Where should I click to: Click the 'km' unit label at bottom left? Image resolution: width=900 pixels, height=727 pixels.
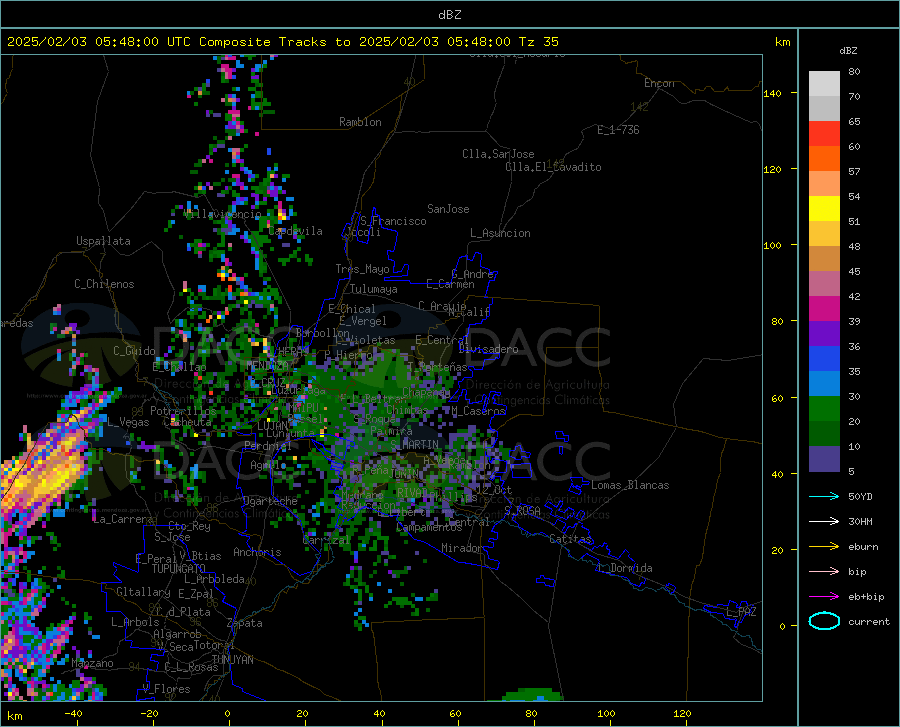(x=14, y=716)
